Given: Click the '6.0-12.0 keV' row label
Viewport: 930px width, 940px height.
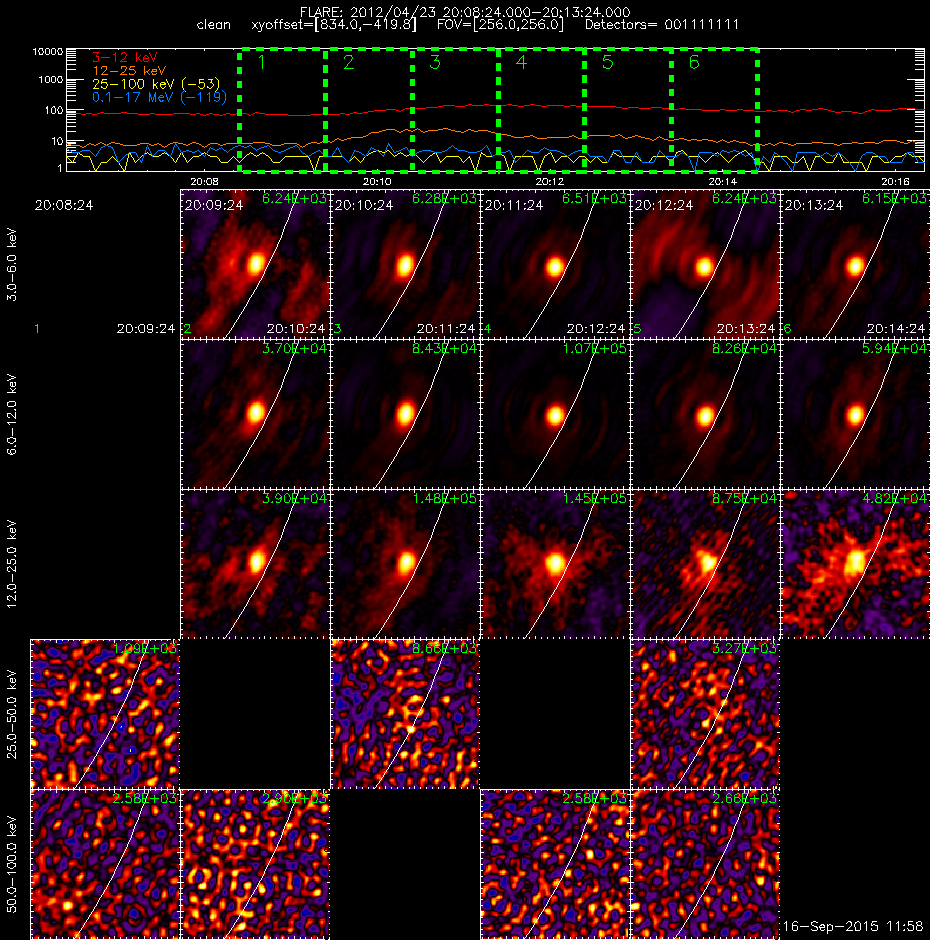Looking at the screenshot, I should [x=12, y=414].
